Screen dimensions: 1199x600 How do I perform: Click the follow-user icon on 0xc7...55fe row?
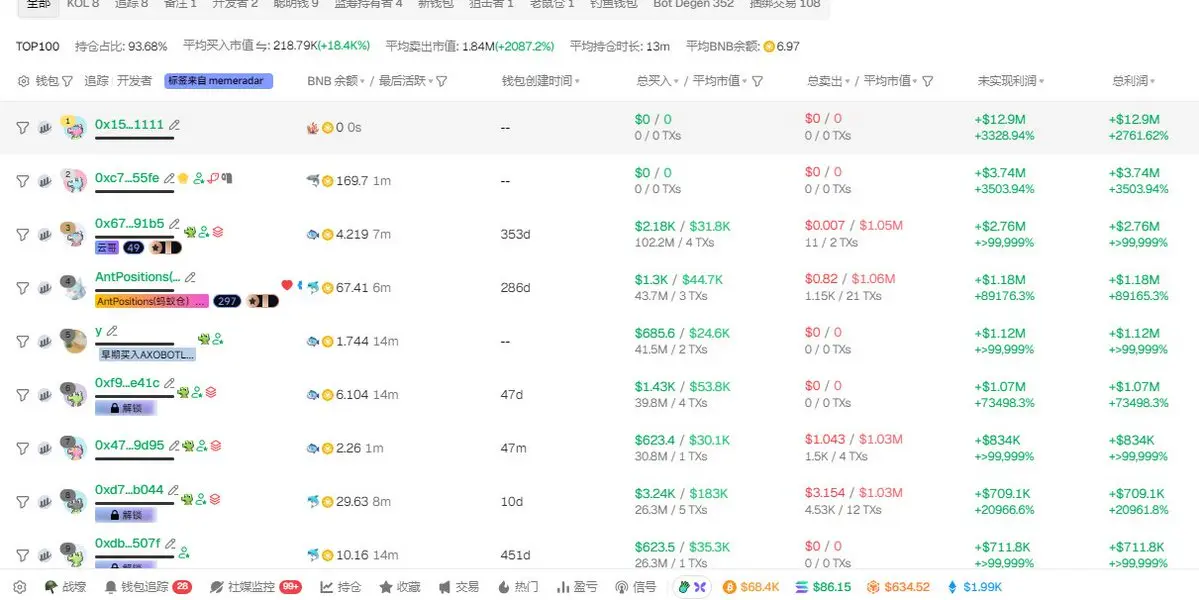199,178
